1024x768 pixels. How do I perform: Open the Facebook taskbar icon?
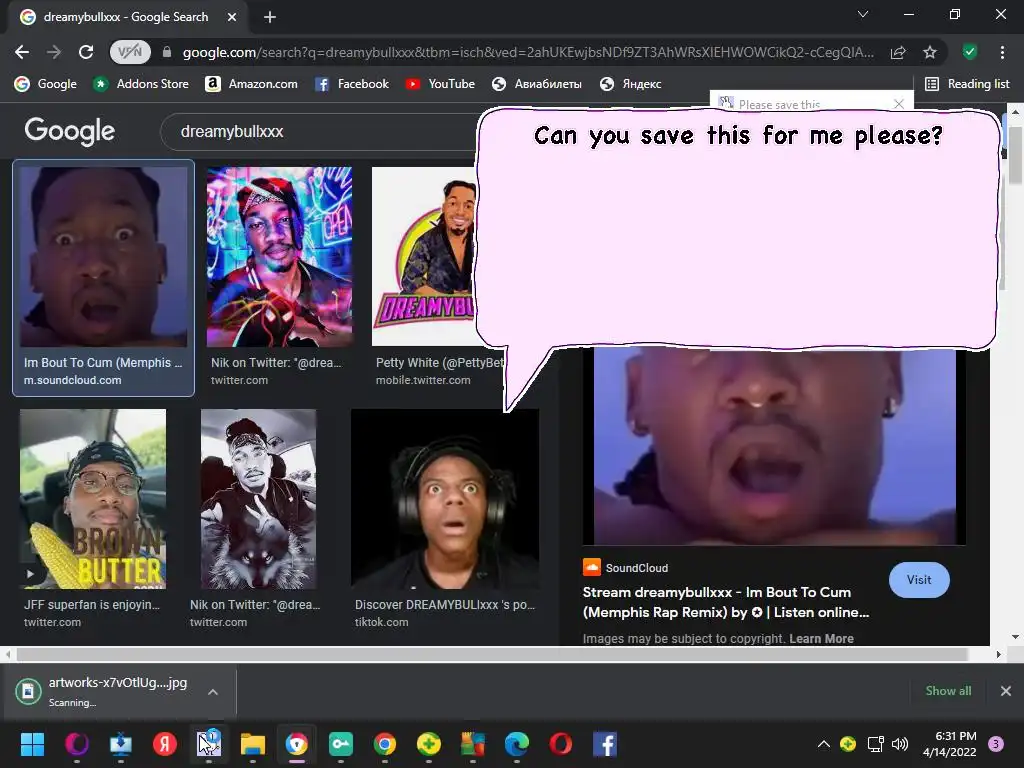click(x=605, y=744)
